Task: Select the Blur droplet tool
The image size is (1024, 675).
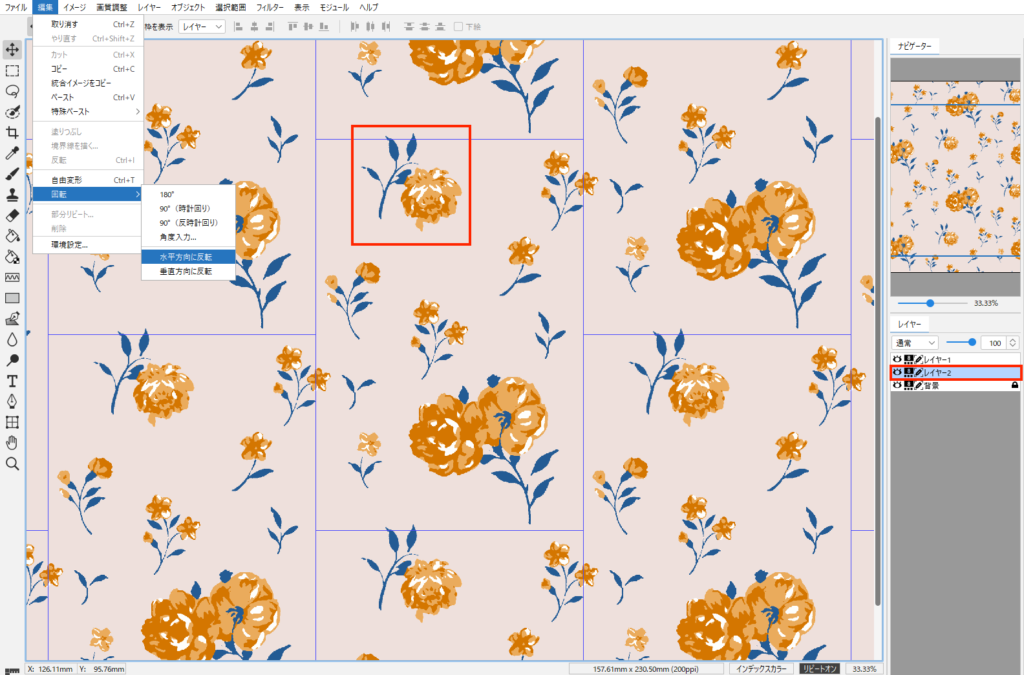Action: click(12, 339)
